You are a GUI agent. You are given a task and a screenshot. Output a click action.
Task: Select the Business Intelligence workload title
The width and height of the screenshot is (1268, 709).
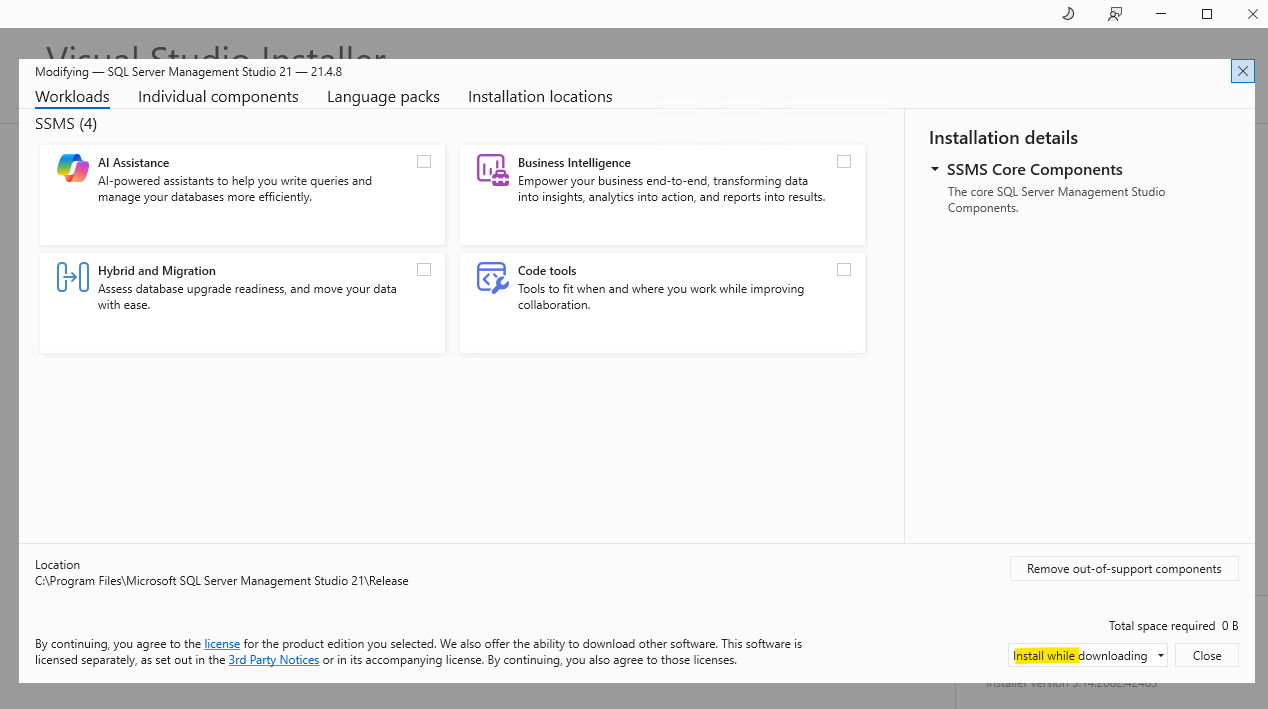click(574, 163)
